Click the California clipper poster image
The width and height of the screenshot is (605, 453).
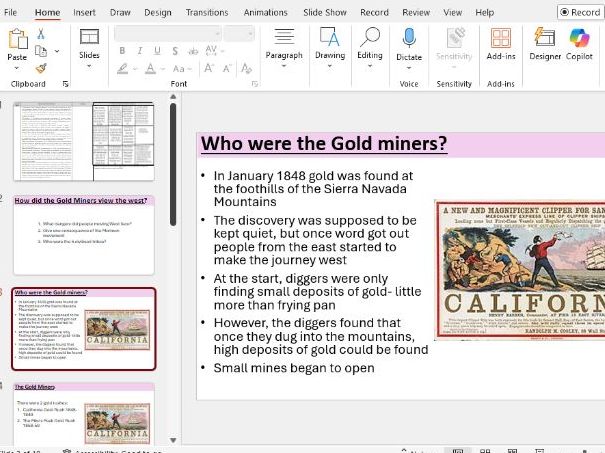coord(520,270)
